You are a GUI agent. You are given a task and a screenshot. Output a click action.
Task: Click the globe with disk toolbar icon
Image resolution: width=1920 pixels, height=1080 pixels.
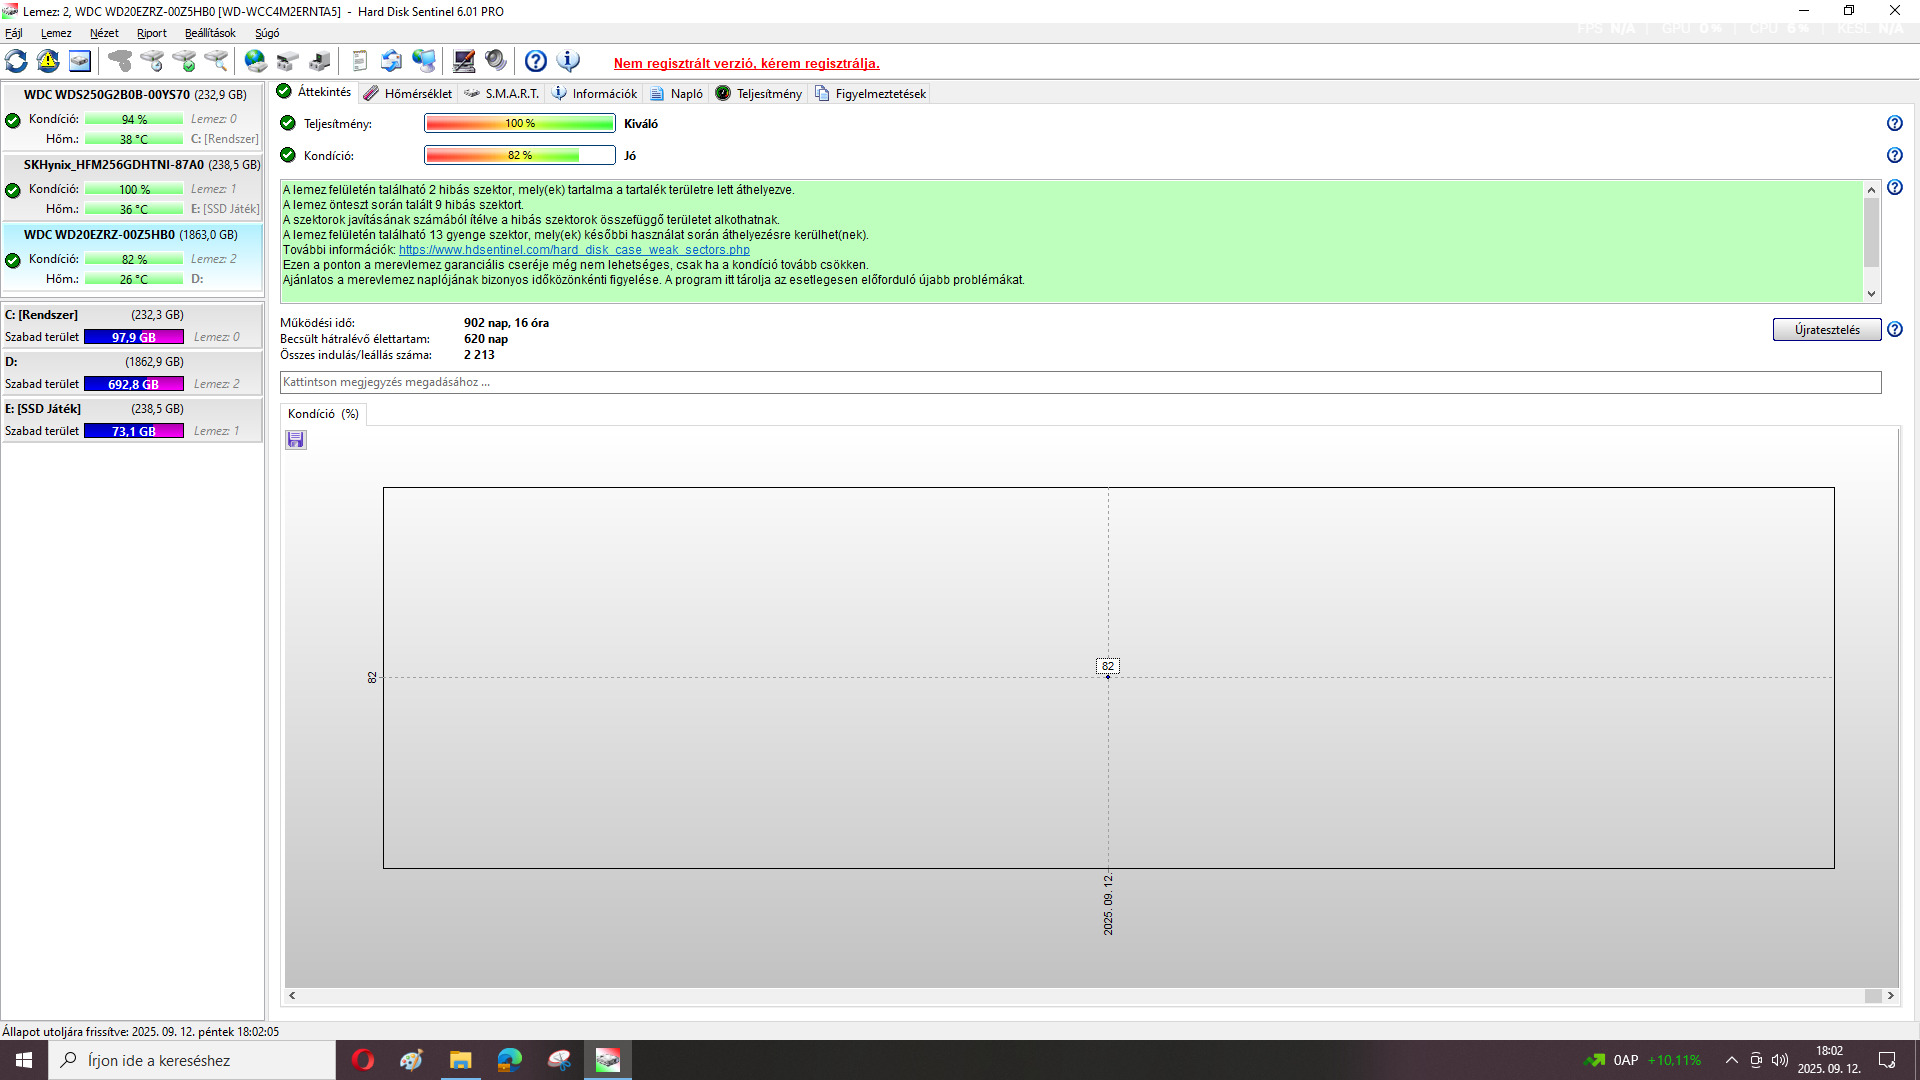pos(256,61)
